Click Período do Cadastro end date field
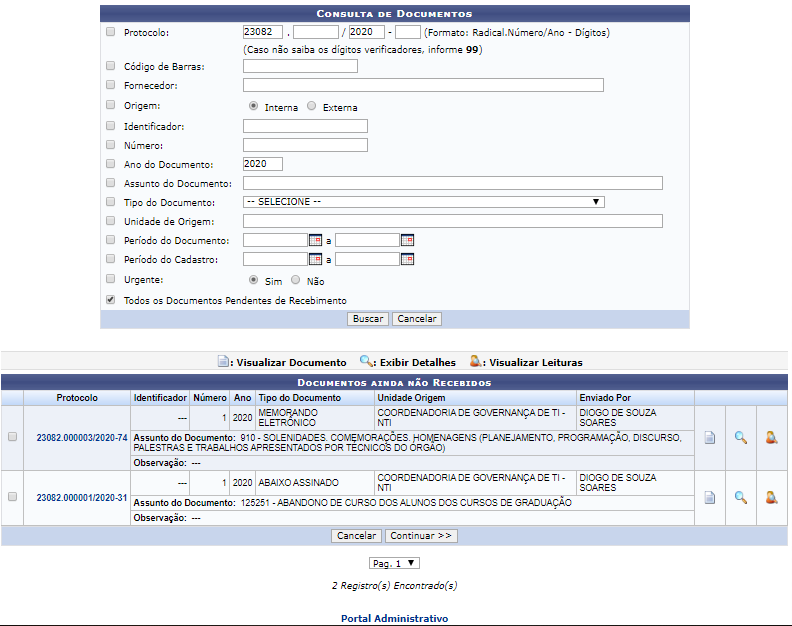792x626 pixels. 368,259
